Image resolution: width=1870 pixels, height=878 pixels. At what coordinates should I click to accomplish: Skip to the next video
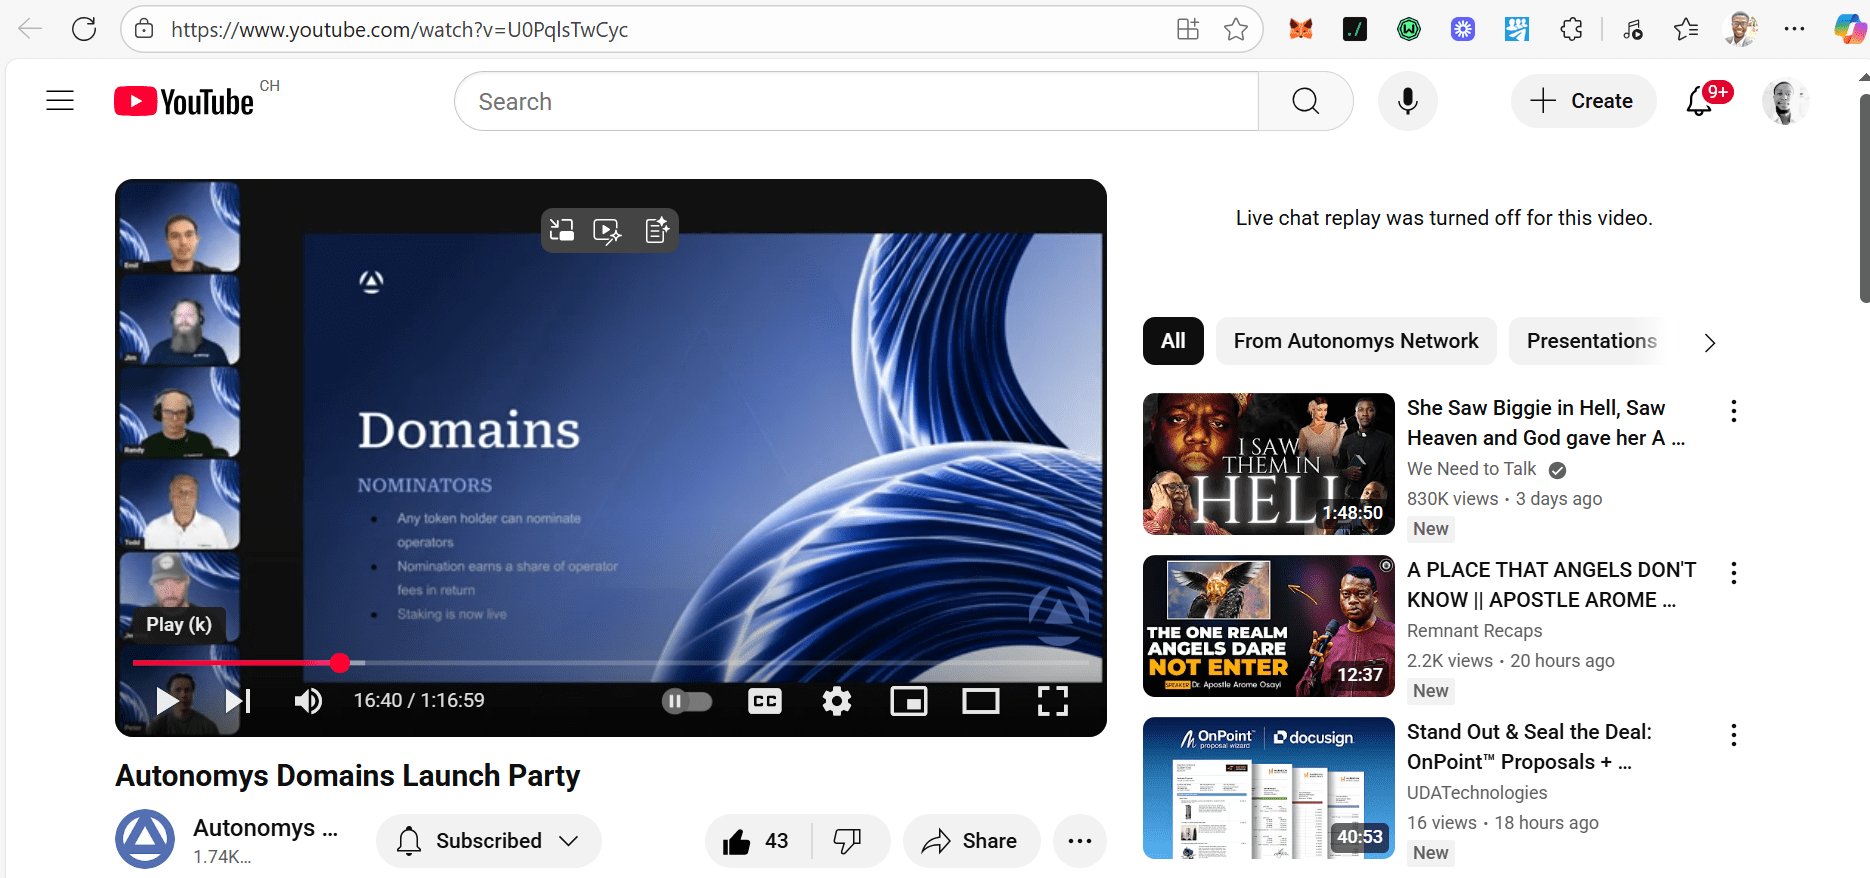tap(238, 700)
